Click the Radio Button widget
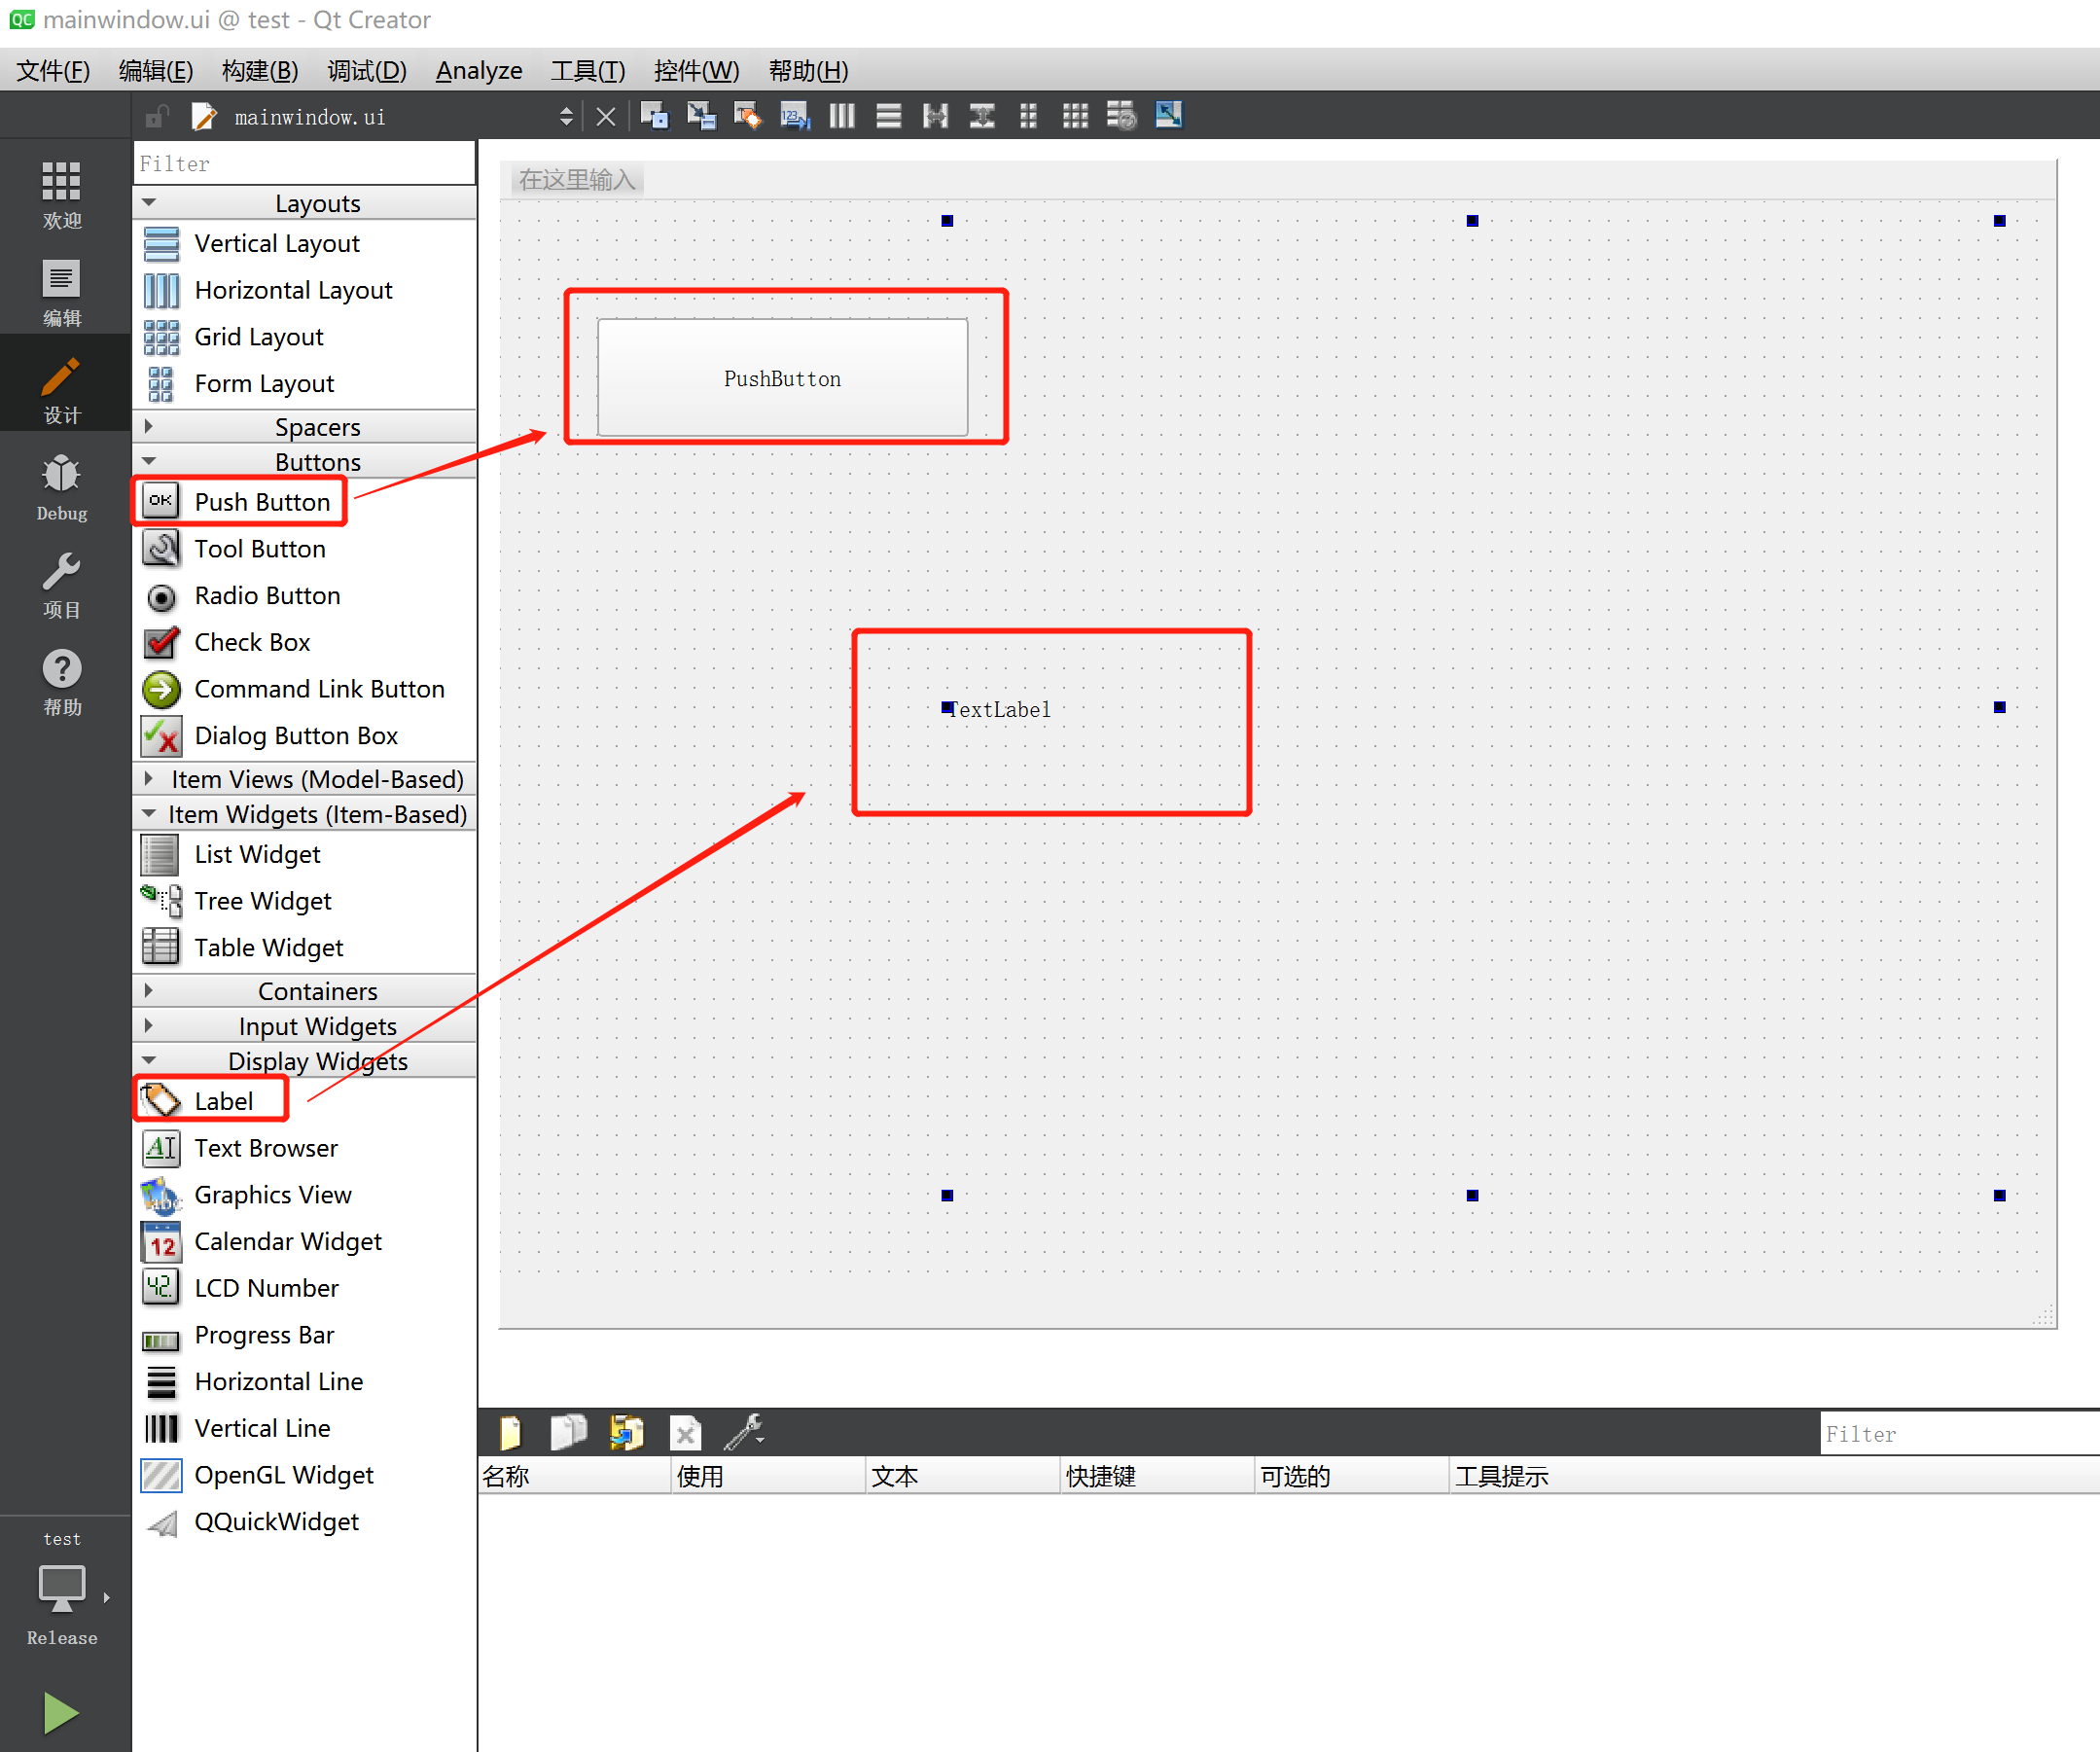The width and height of the screenshot is (2100, 1752). [270, 595]
